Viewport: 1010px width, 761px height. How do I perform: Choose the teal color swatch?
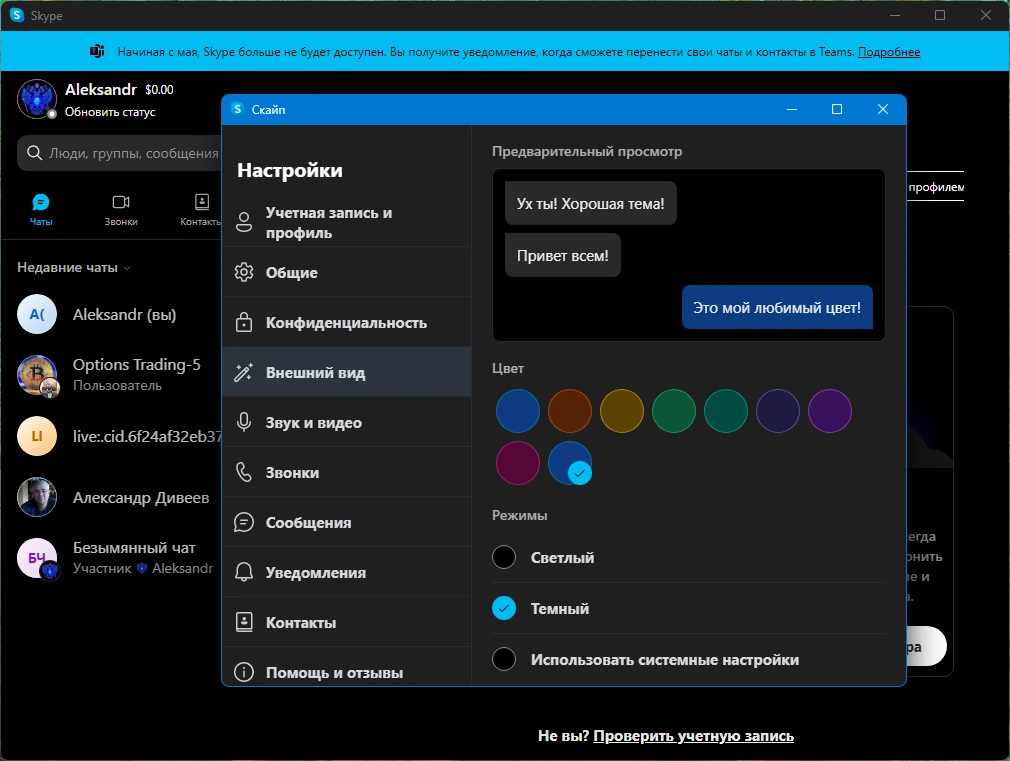click(x=726, y=410)
